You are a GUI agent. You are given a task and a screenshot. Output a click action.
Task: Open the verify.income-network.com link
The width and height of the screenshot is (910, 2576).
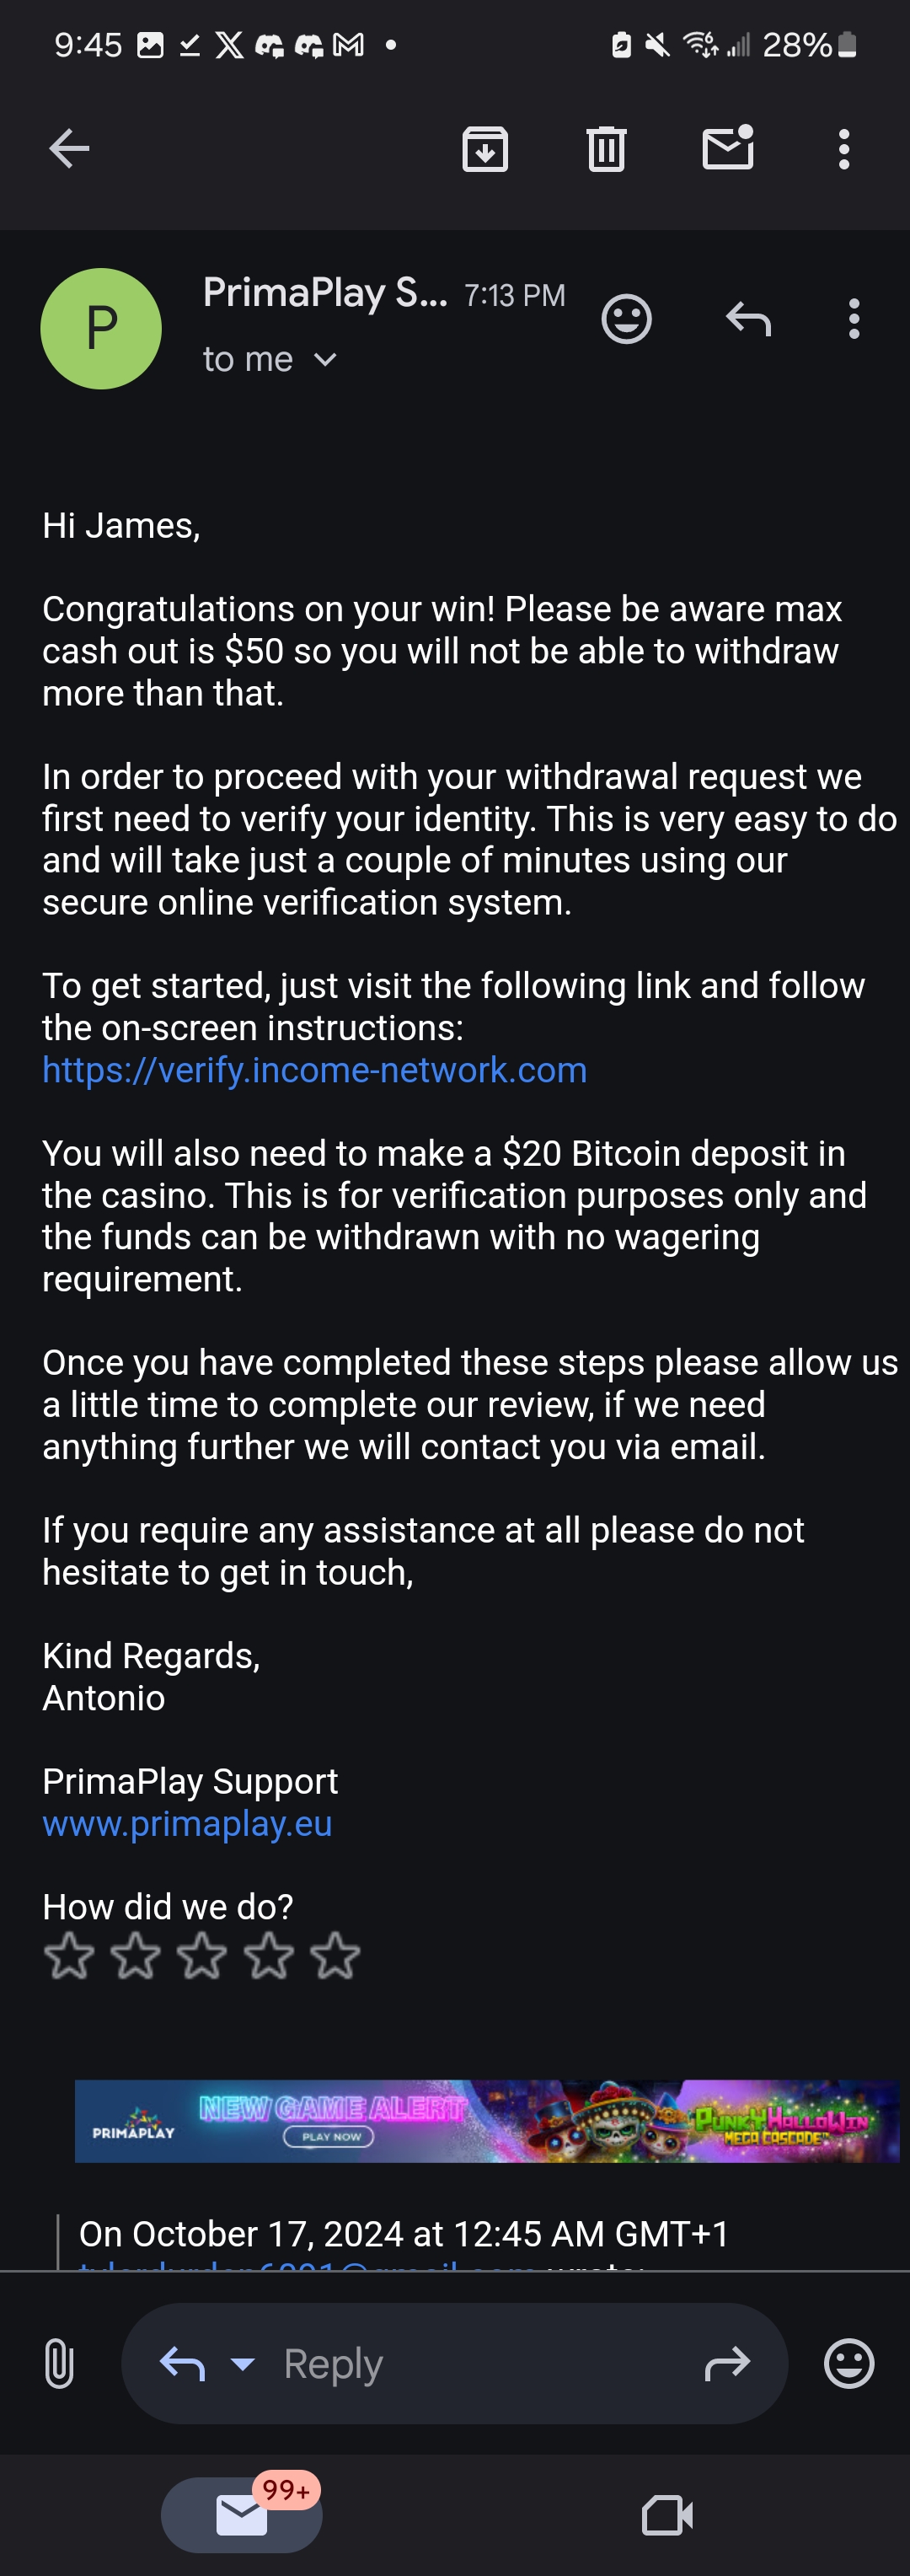point(314,1070)
